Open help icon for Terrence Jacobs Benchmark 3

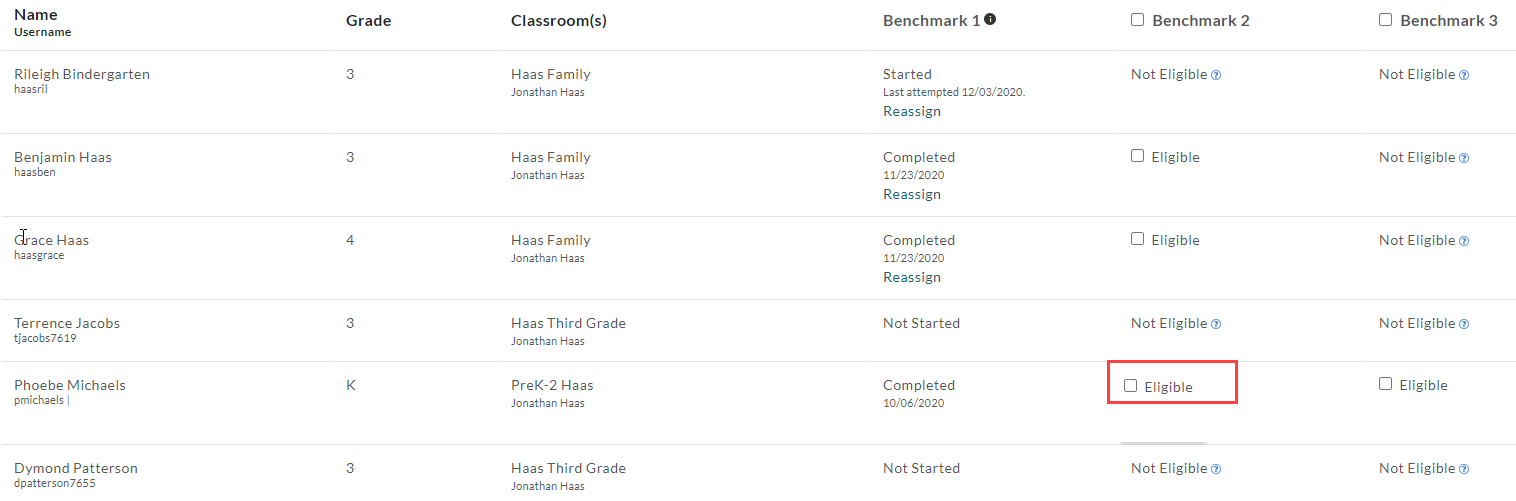tap(1464, 324)
